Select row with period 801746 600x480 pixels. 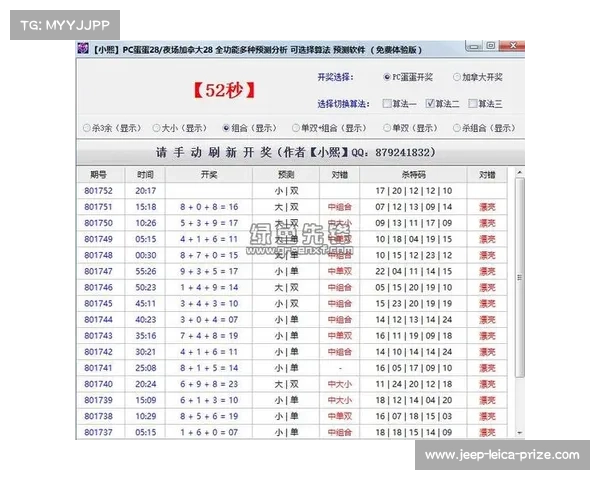click(292, 287)
